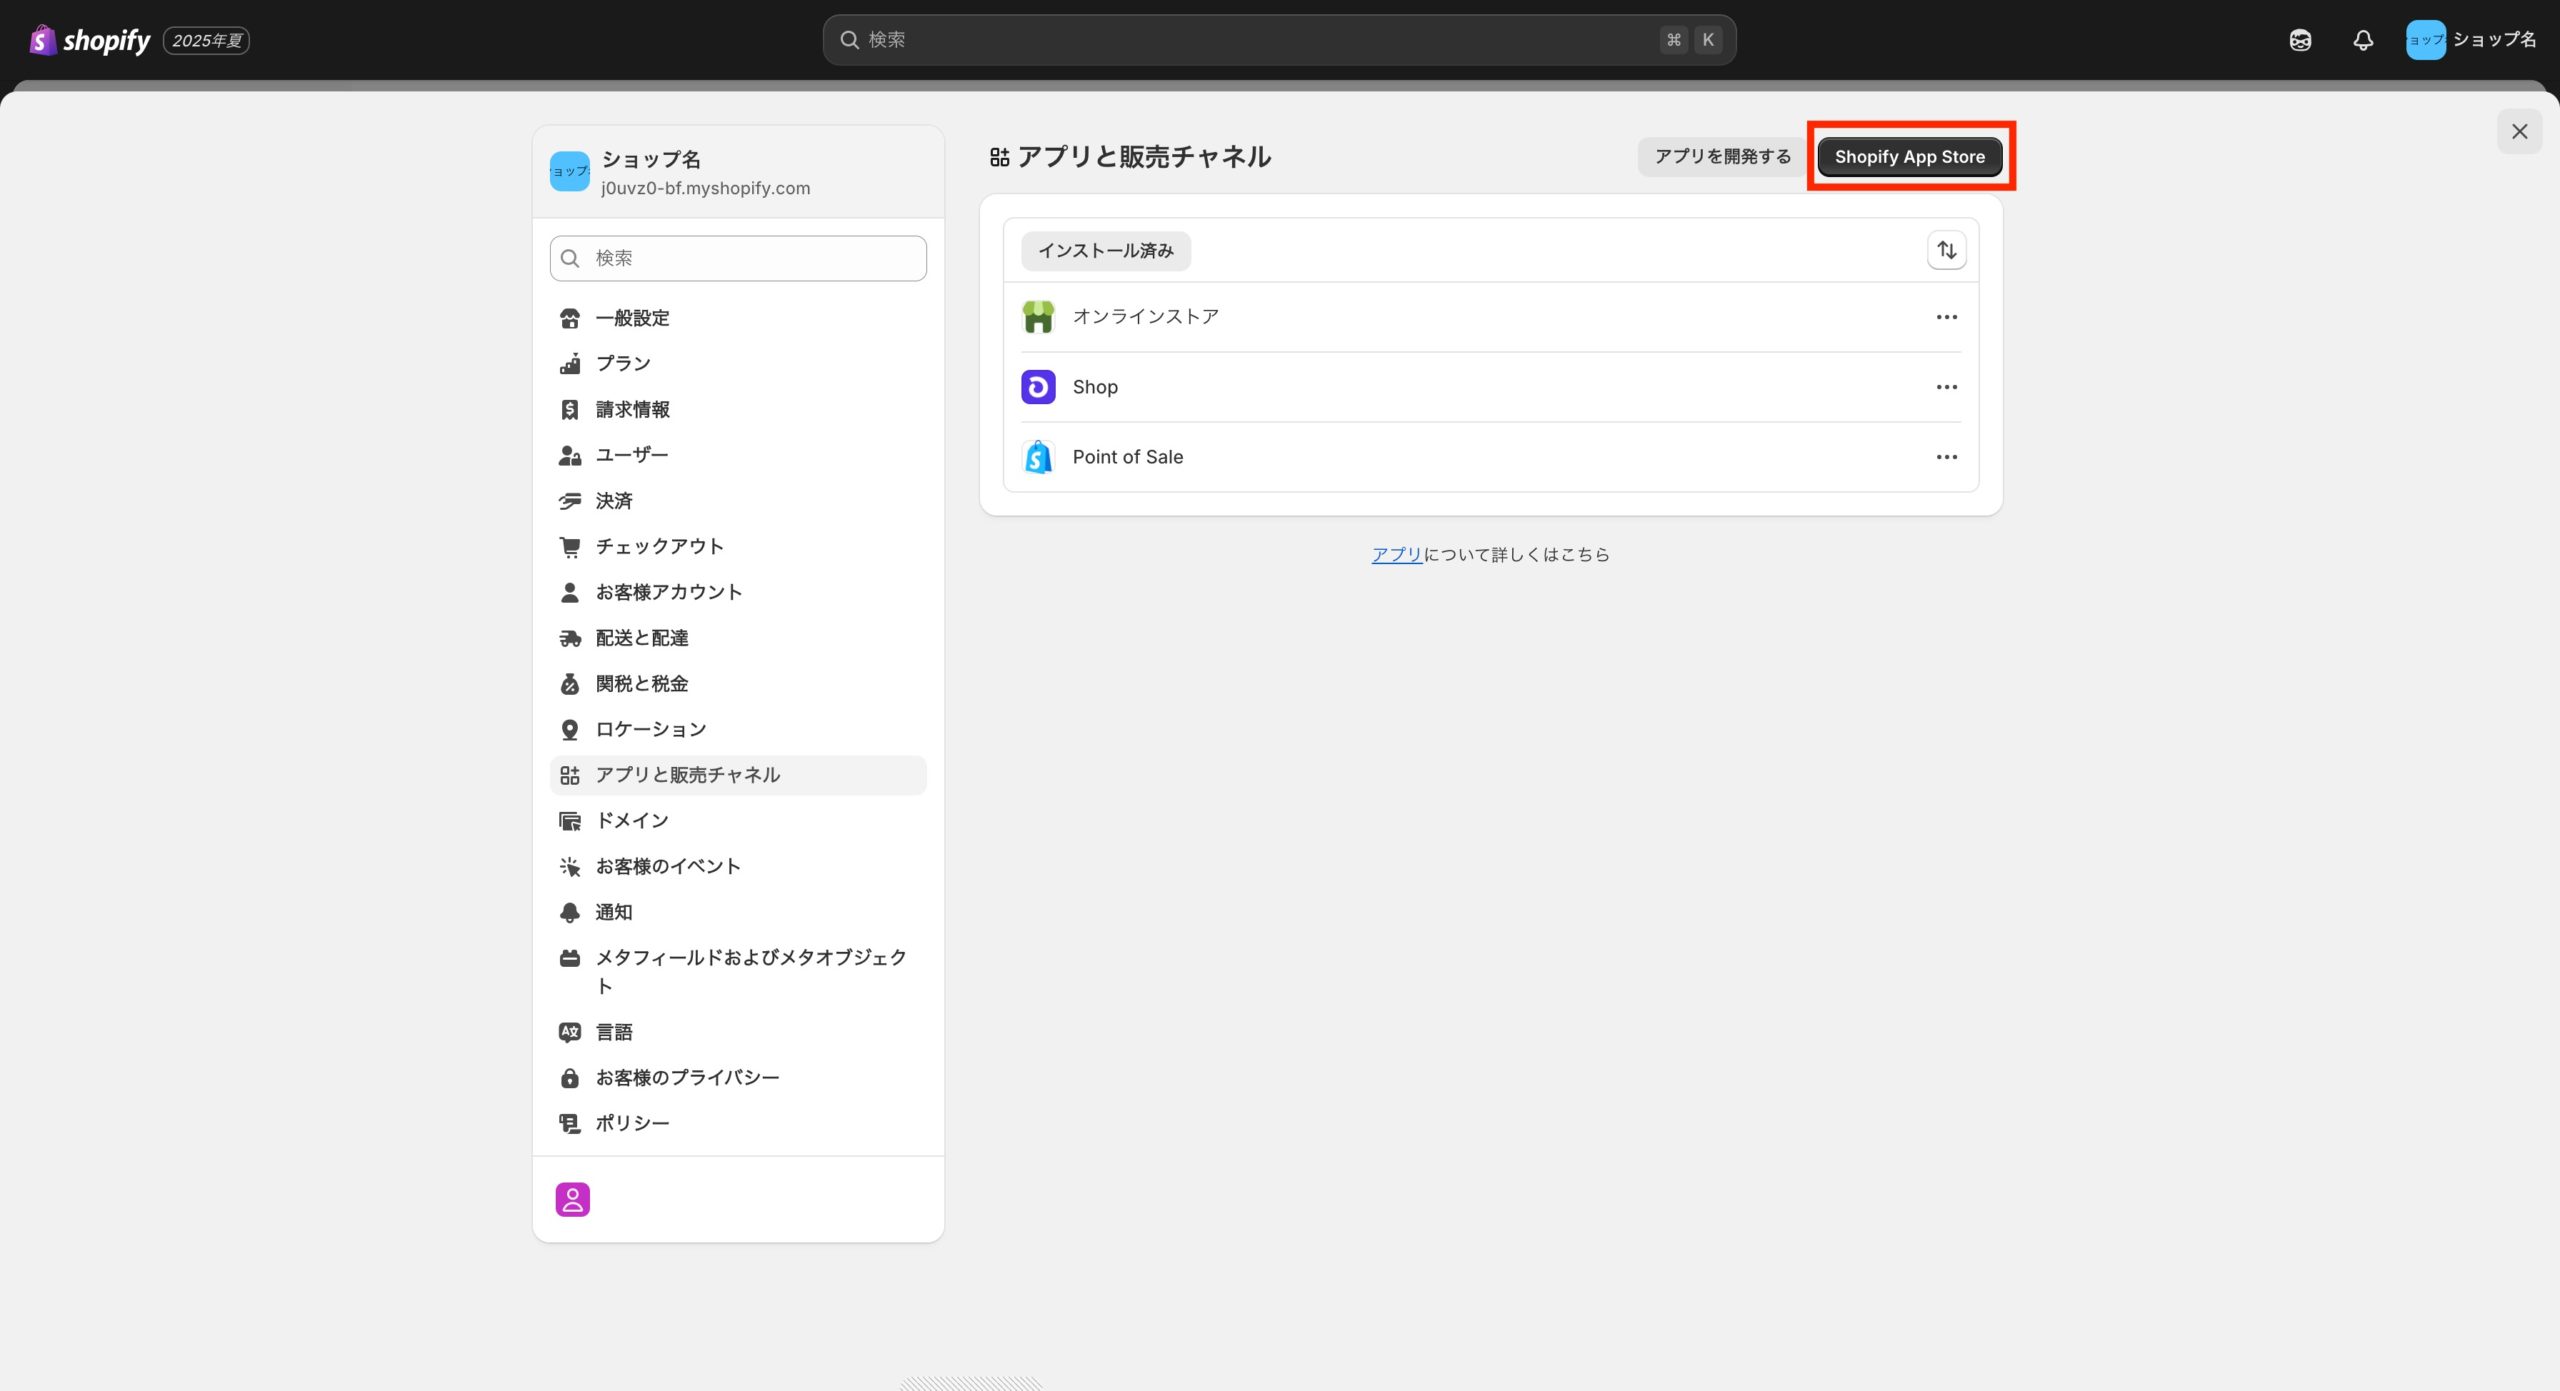
Task: Select the インストール済み filter tab
Action: (x=1105, y=251)
